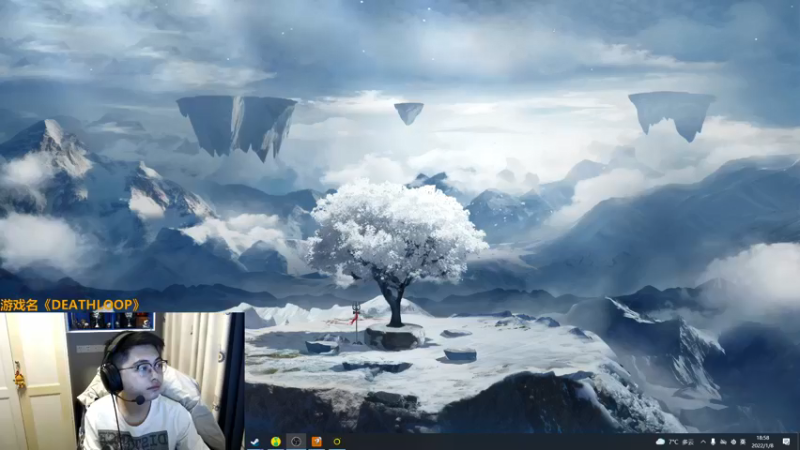This screenshot has height=450, width=800.
Task: Open the yellow ring taskbar app
Action: (337, 442)
